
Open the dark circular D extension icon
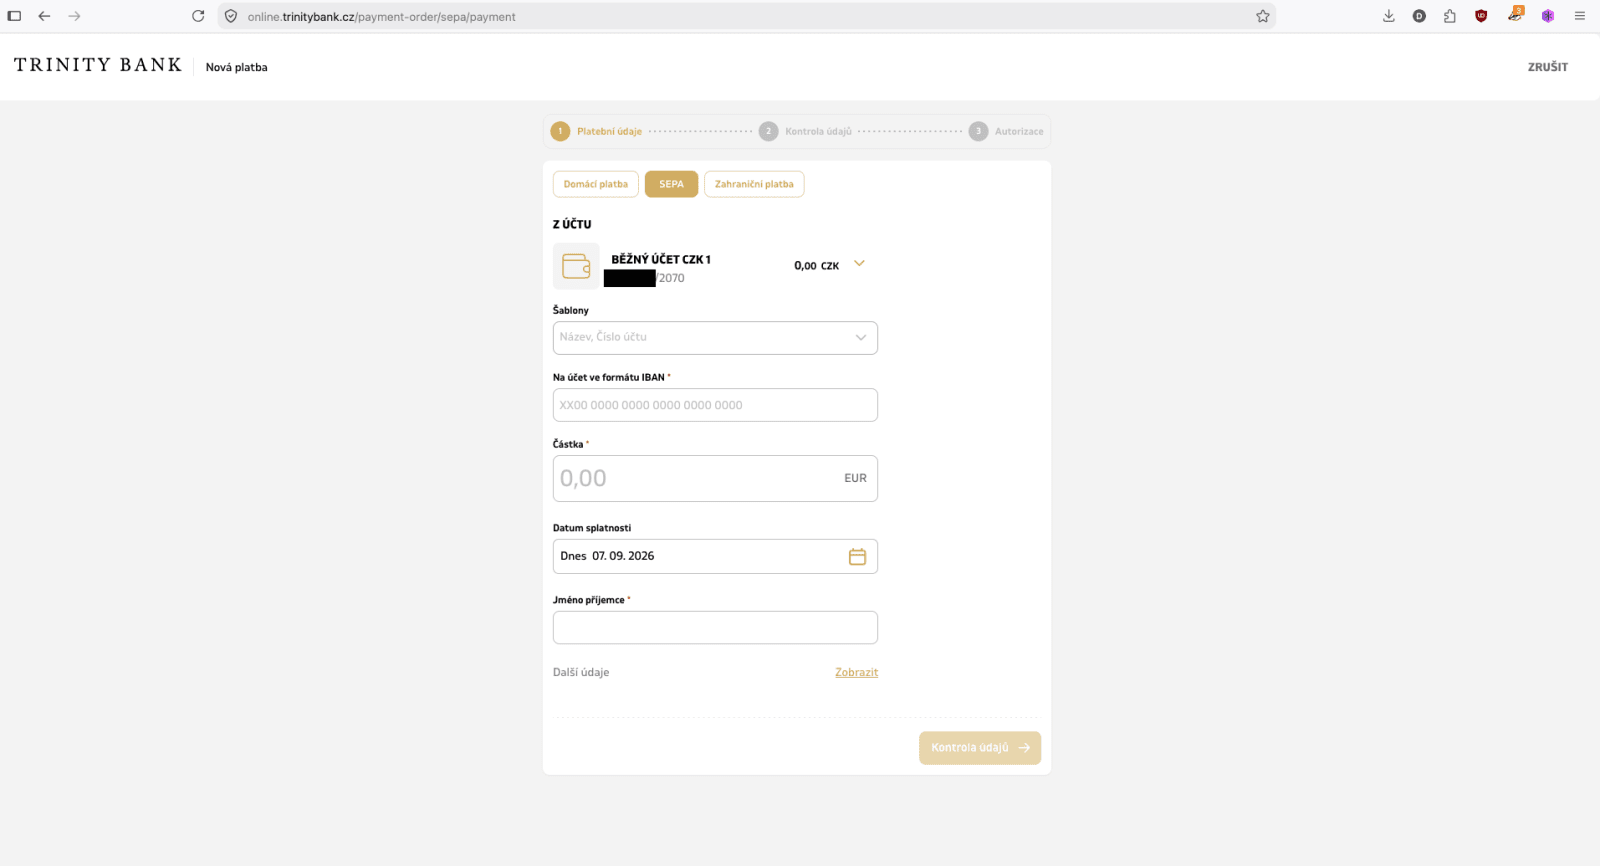pyautogui.click(x=1419, y=16)
